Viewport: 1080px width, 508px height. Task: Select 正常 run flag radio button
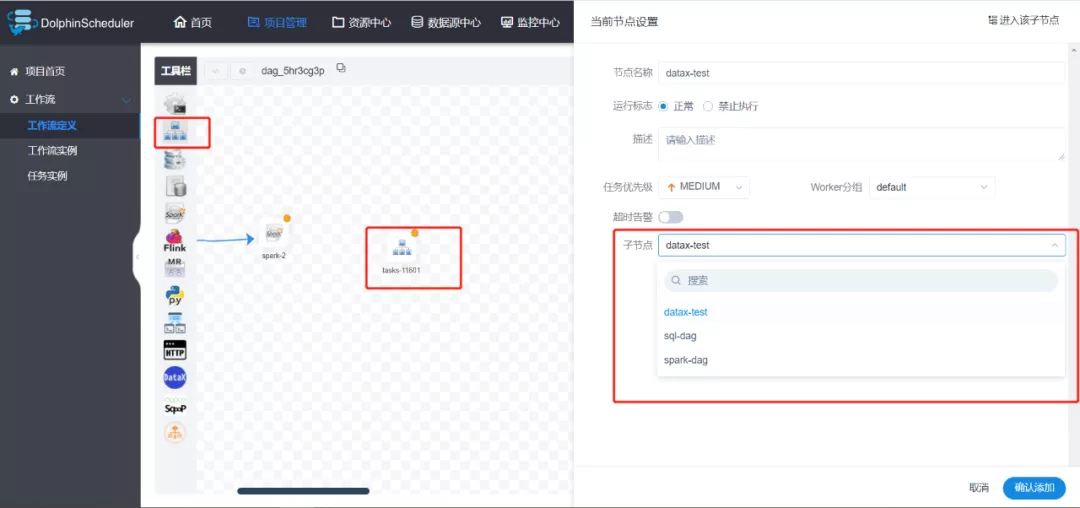click(x=663, y=107)
